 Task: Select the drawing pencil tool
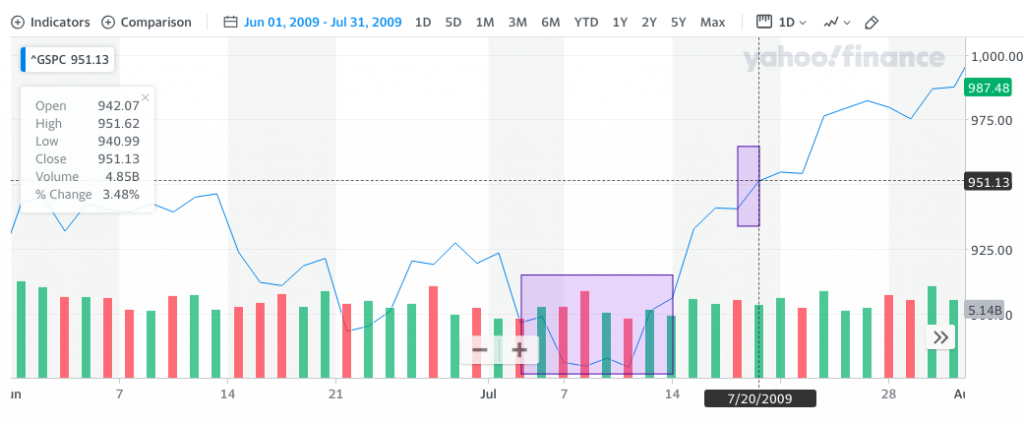tap(871, 22)
